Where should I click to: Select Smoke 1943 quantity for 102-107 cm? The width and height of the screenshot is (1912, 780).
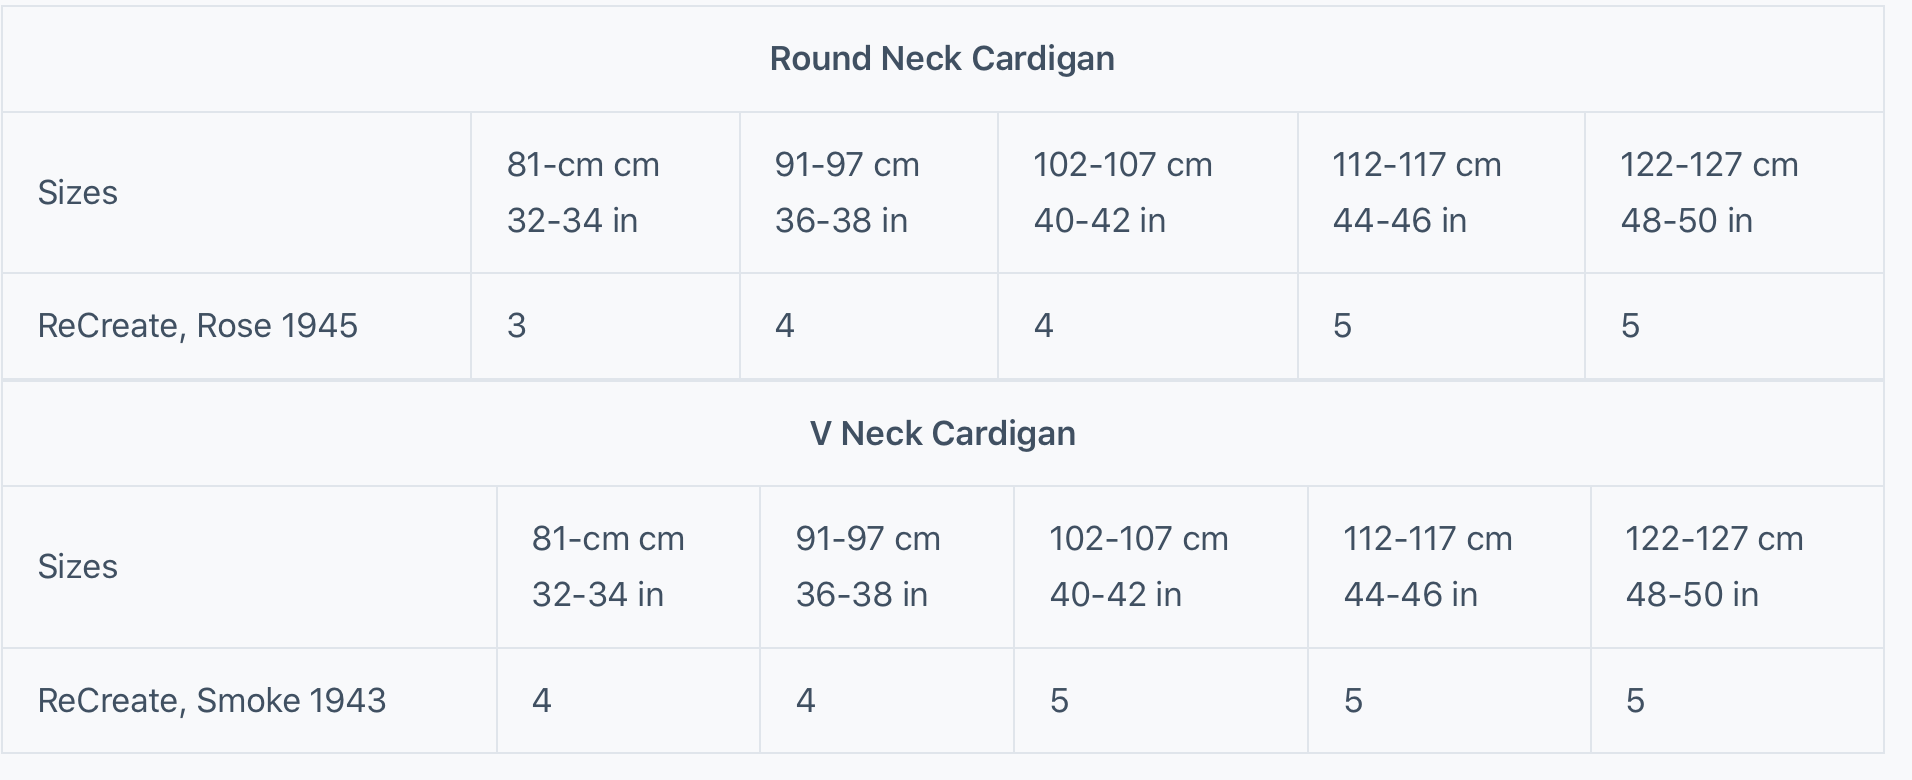(1060, 701)
